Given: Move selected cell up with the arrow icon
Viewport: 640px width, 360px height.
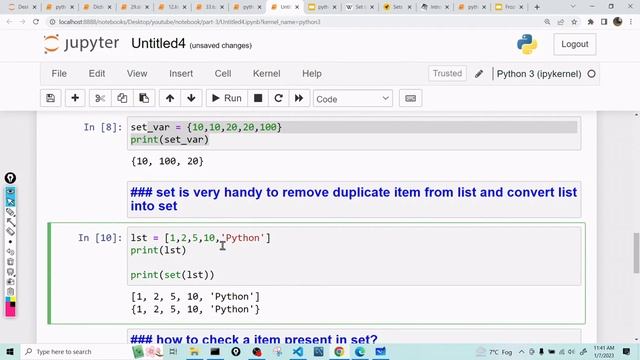Looking at the screenshot, I should pos(170,98).
